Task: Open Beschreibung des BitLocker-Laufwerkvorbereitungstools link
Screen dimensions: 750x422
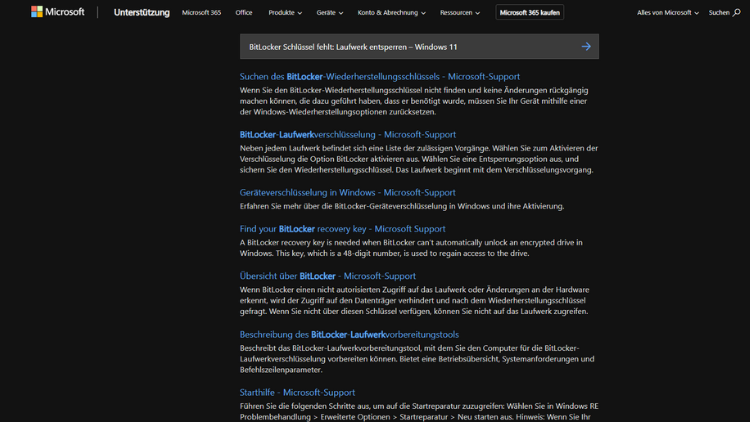Action: click(349, 334)
